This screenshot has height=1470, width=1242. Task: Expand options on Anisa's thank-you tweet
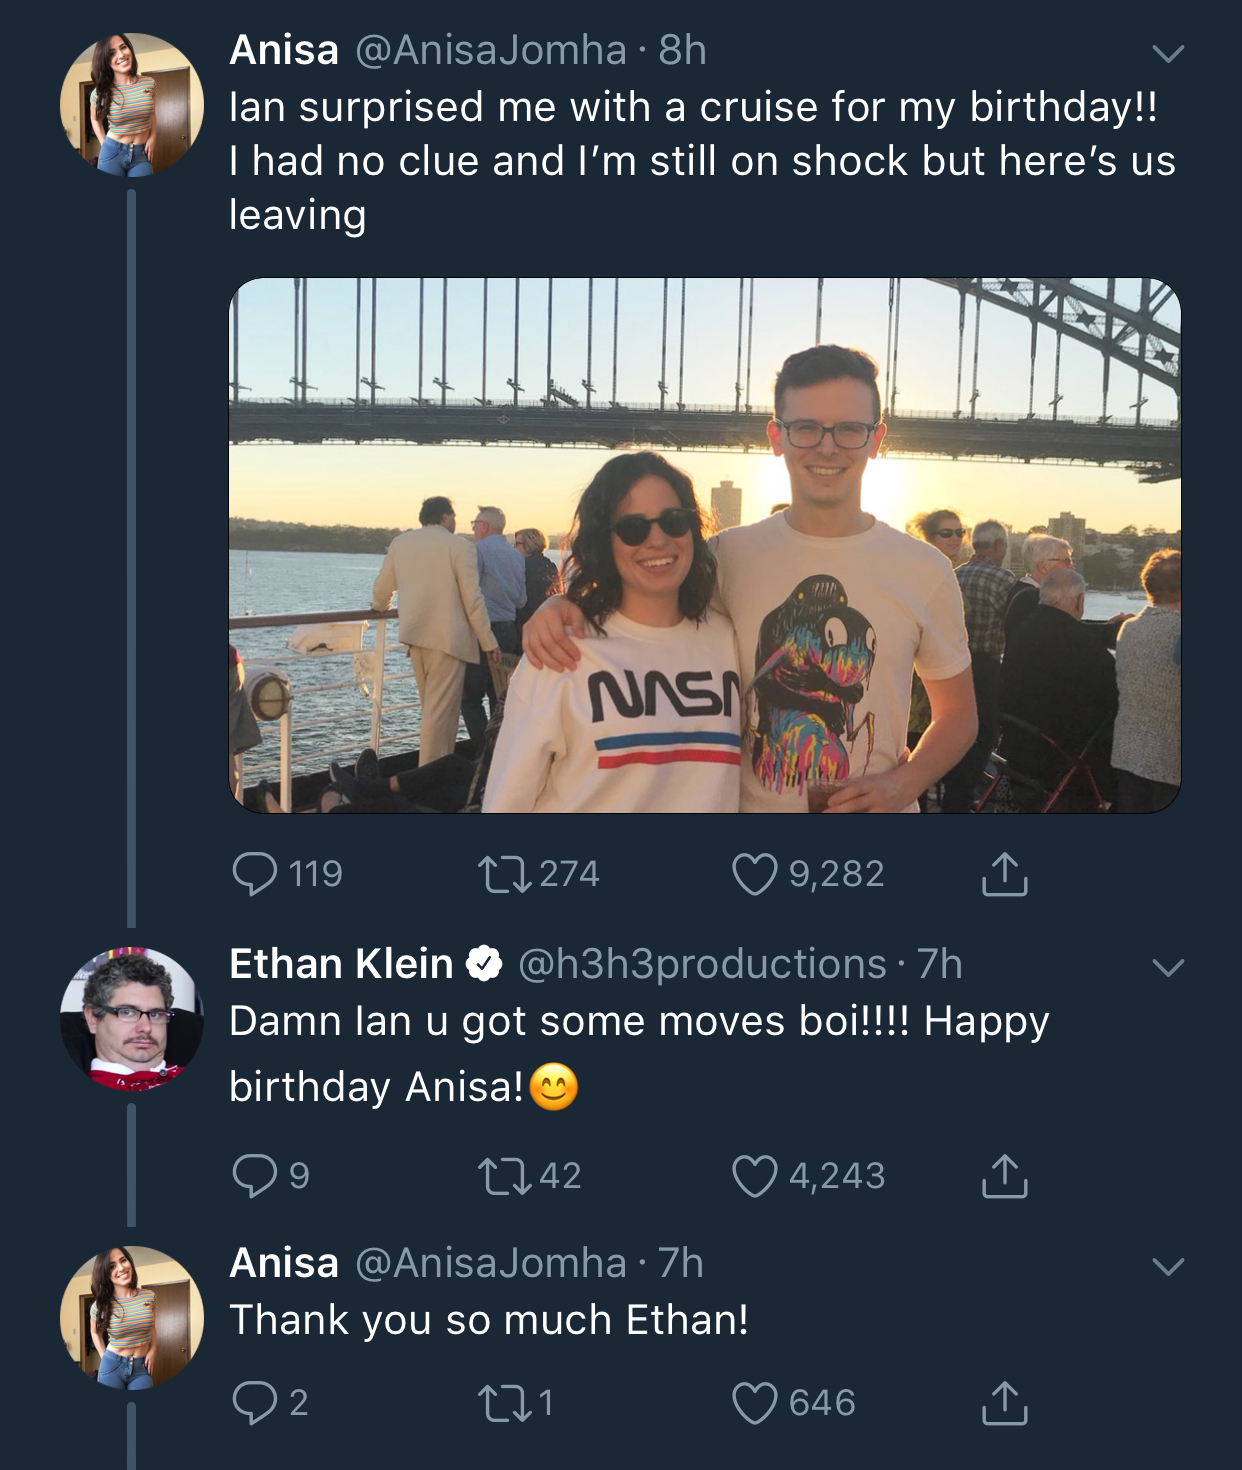coord(1166,1265)
